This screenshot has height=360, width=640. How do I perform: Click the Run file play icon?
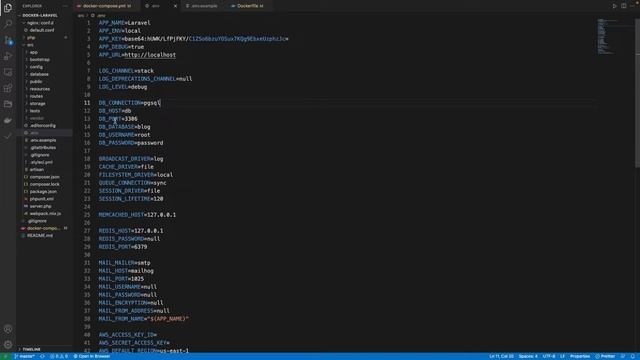(614, 6)
